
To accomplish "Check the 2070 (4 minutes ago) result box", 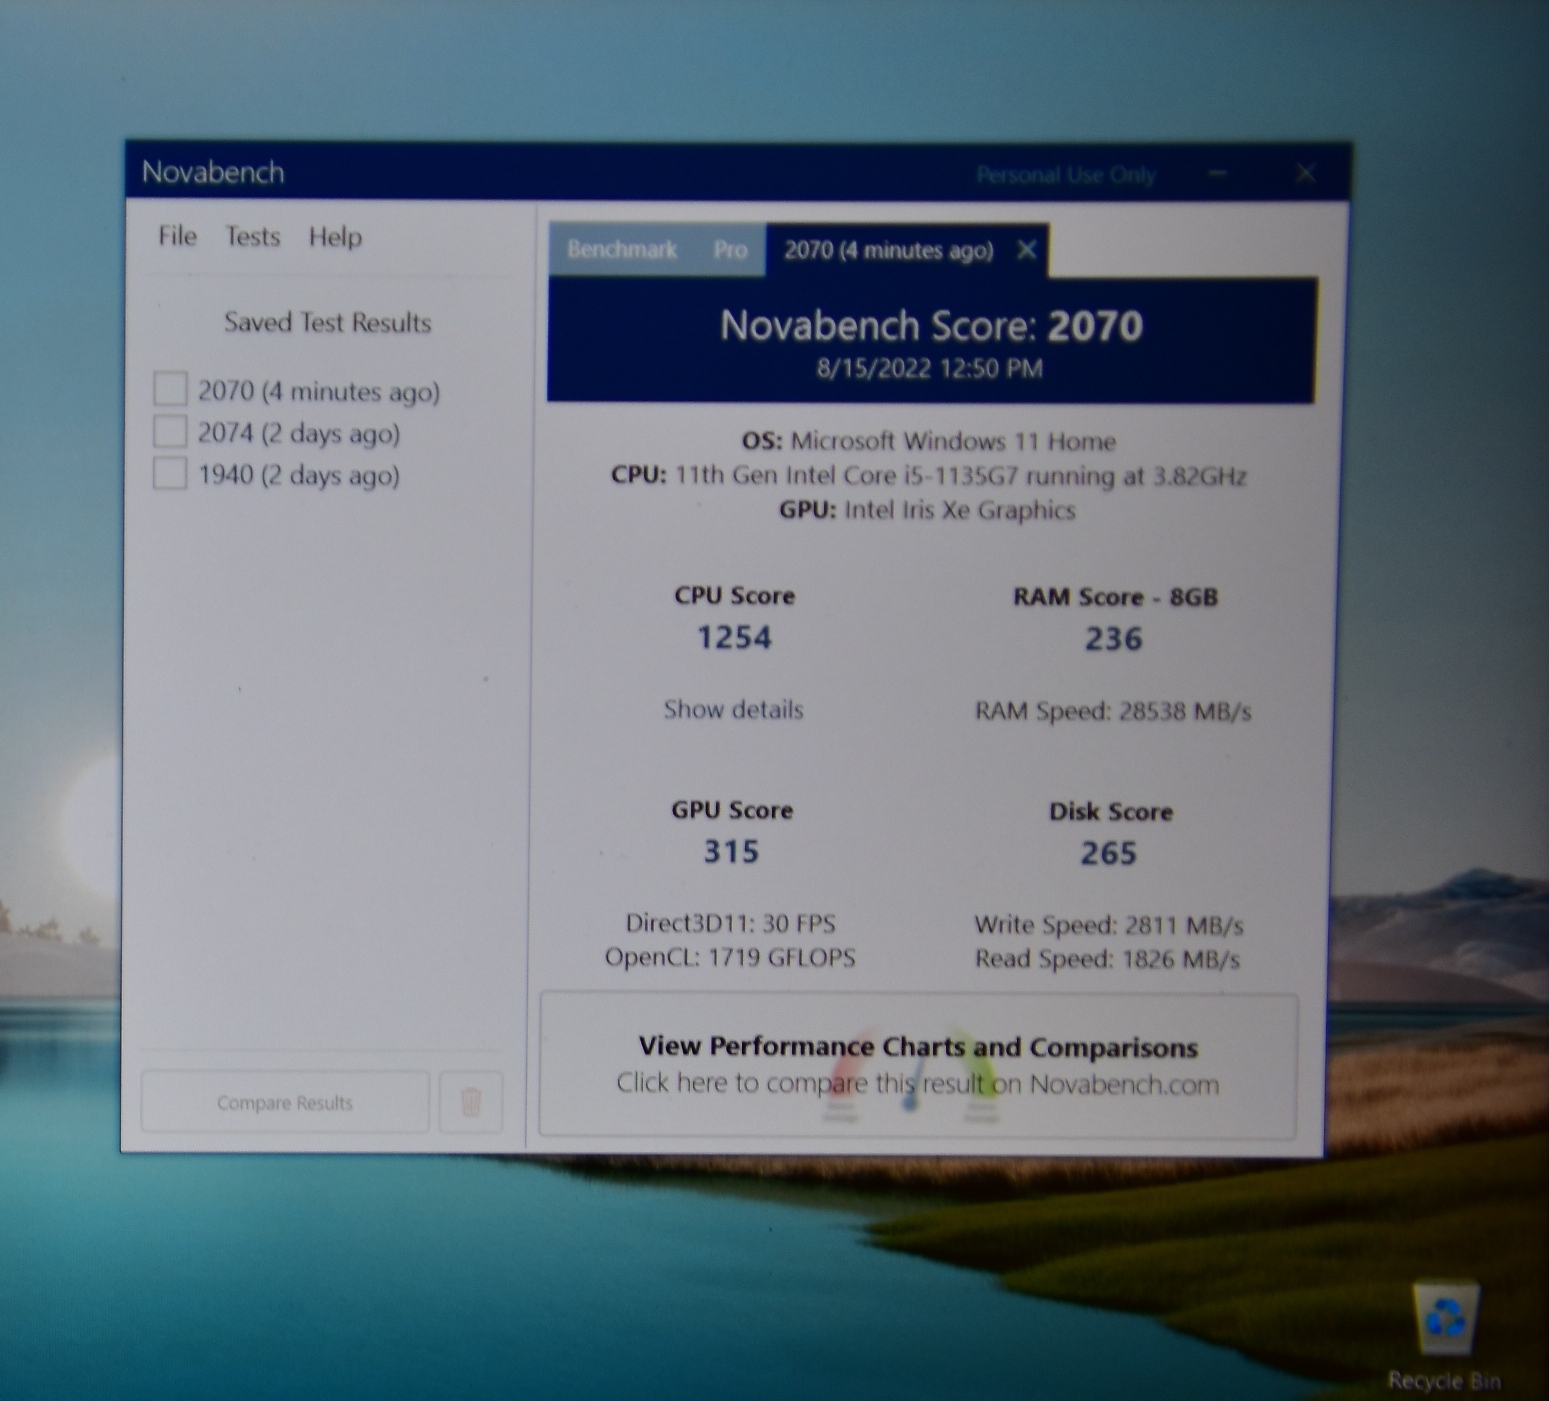I will point(170,389).
